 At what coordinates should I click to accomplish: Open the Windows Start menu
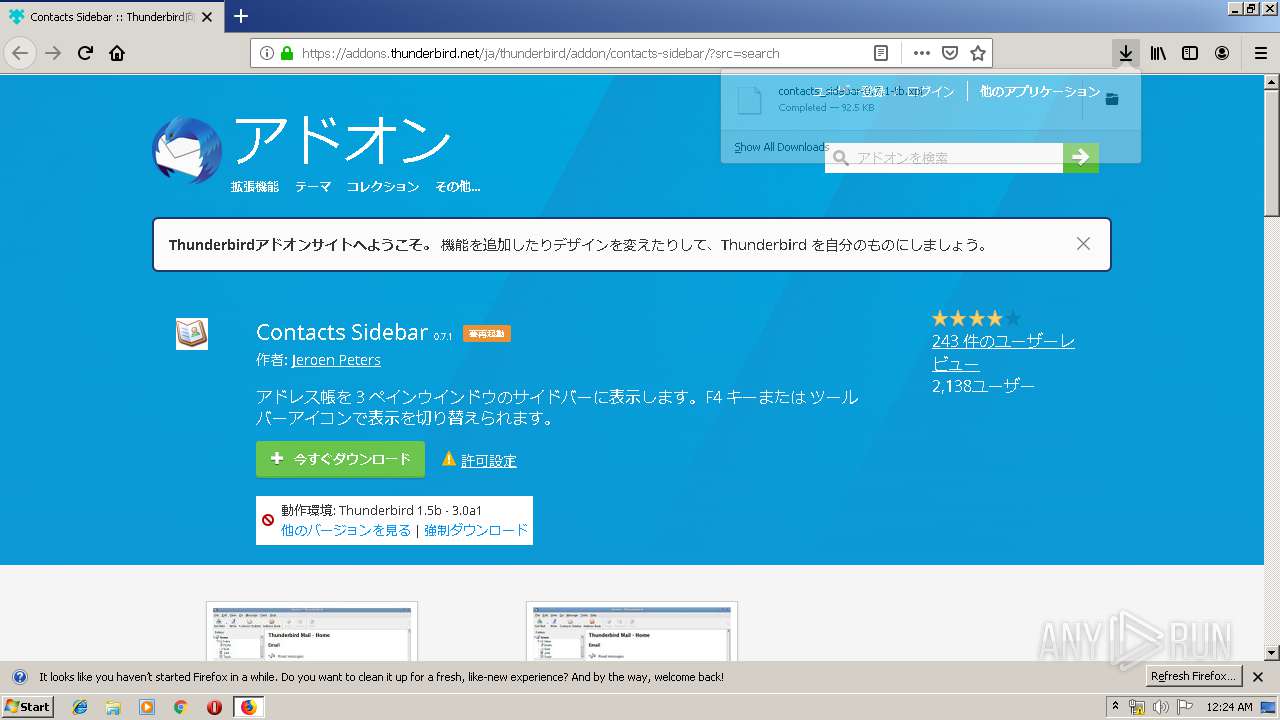pyautogui.click(x=28, y=707)
